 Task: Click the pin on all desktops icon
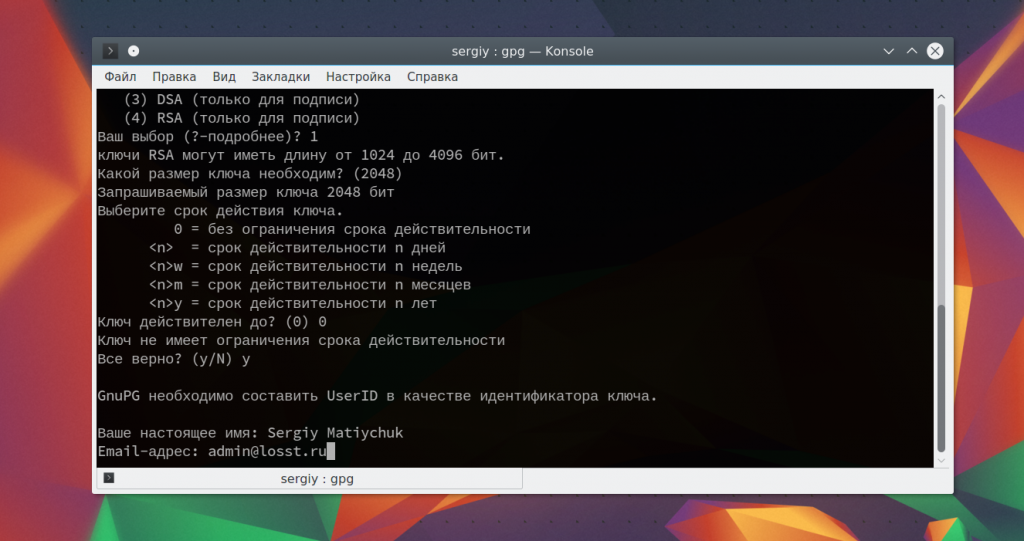tap(134, 51)
